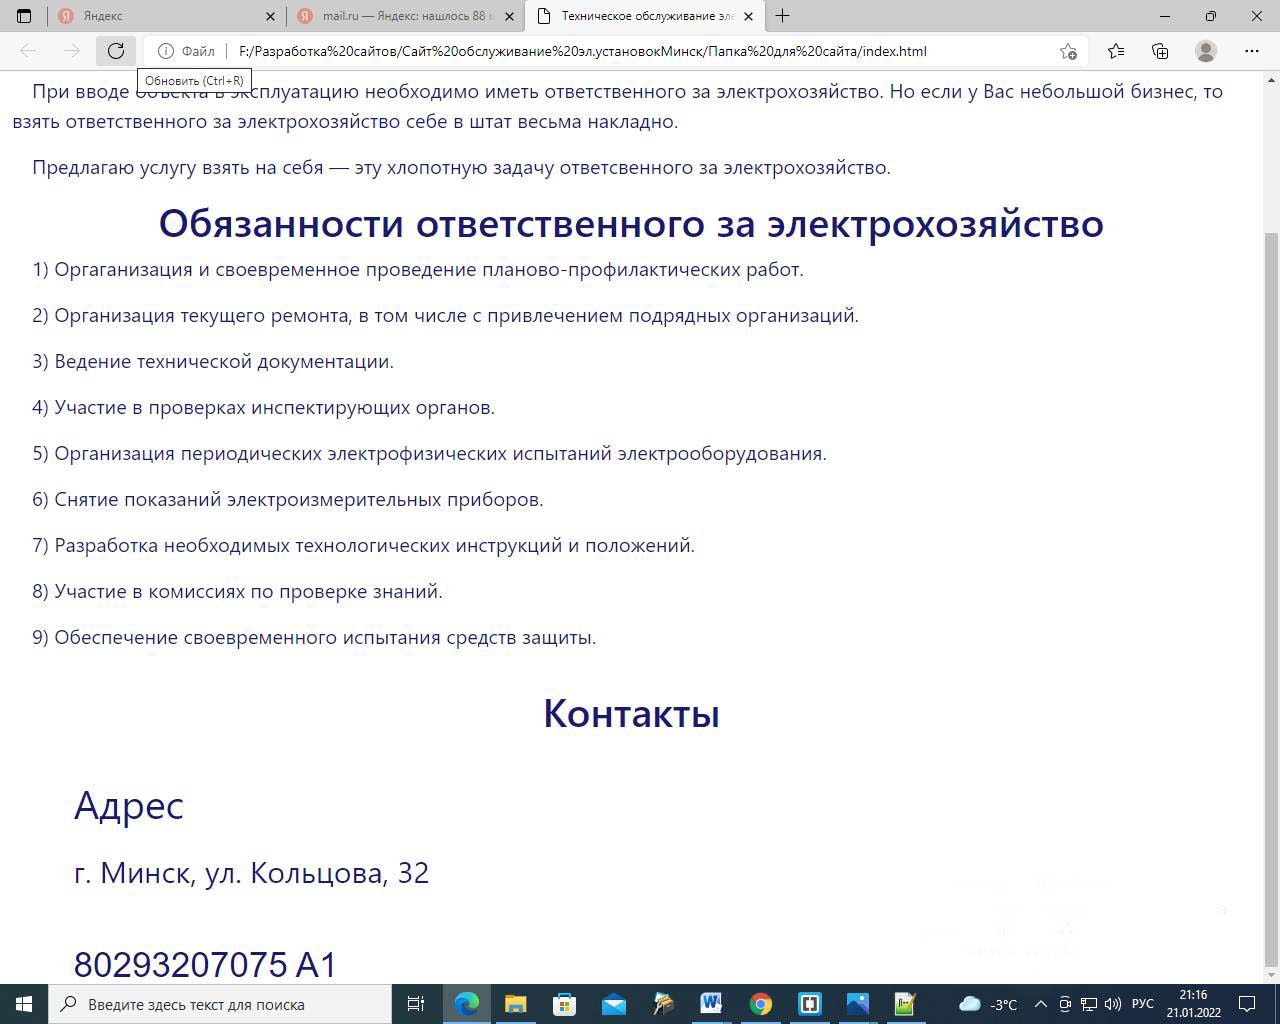Open Microsoft Word from taskbar
Screen dimensions: 1280x1024
pos(711,1004)
